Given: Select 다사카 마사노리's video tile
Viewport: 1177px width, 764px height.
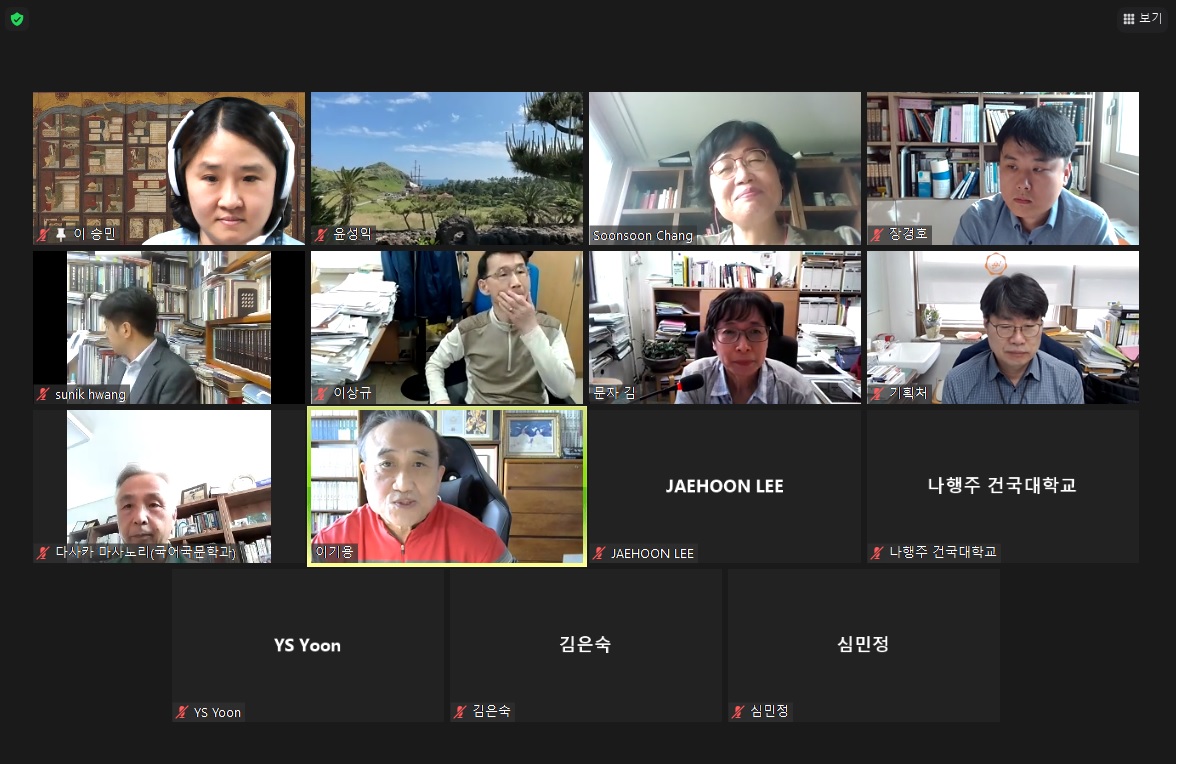Looking at the screenshot, I should [x=169, y=486].
